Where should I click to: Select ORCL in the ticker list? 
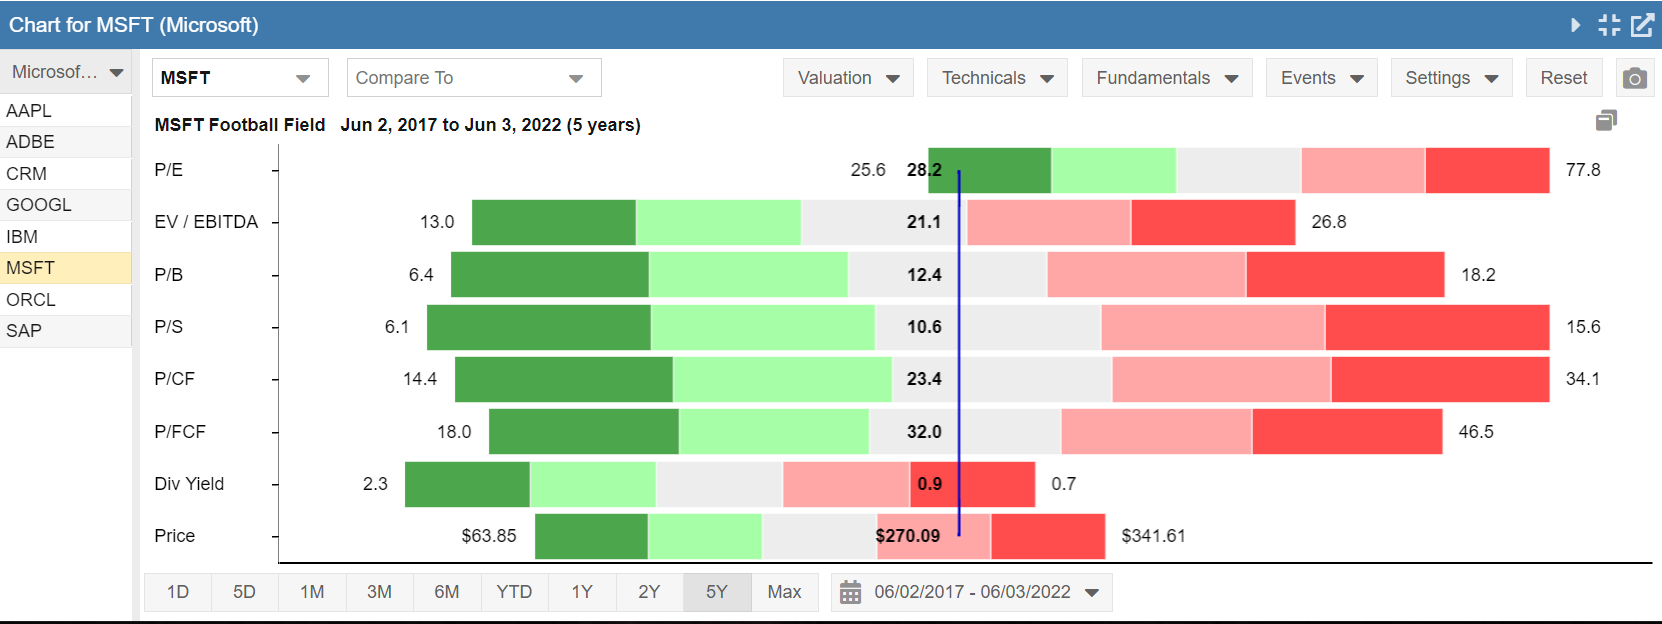(66, 300)
